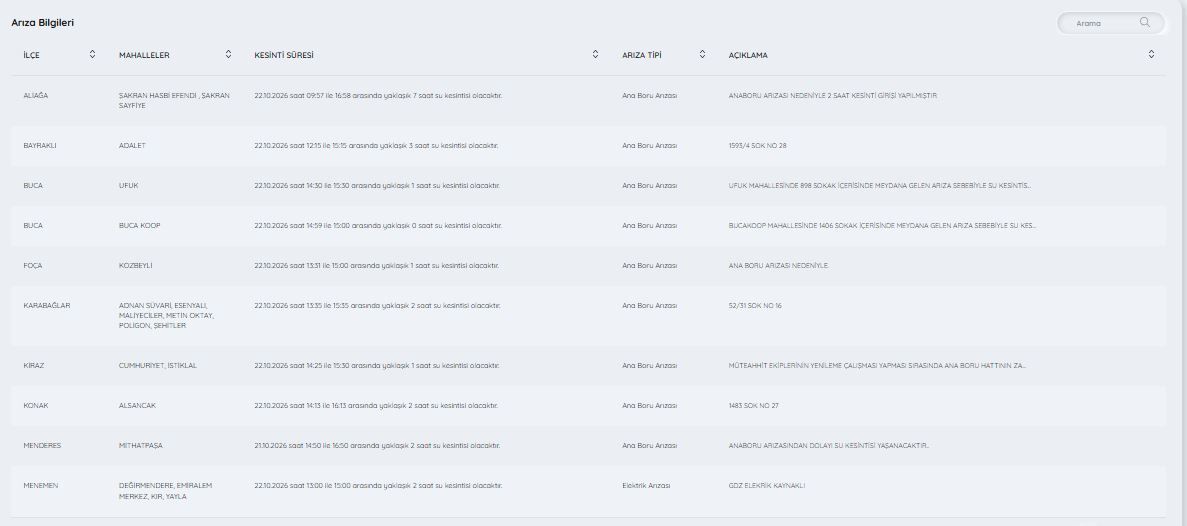Select the KONAK ALSANCAK row

point(588,406)
